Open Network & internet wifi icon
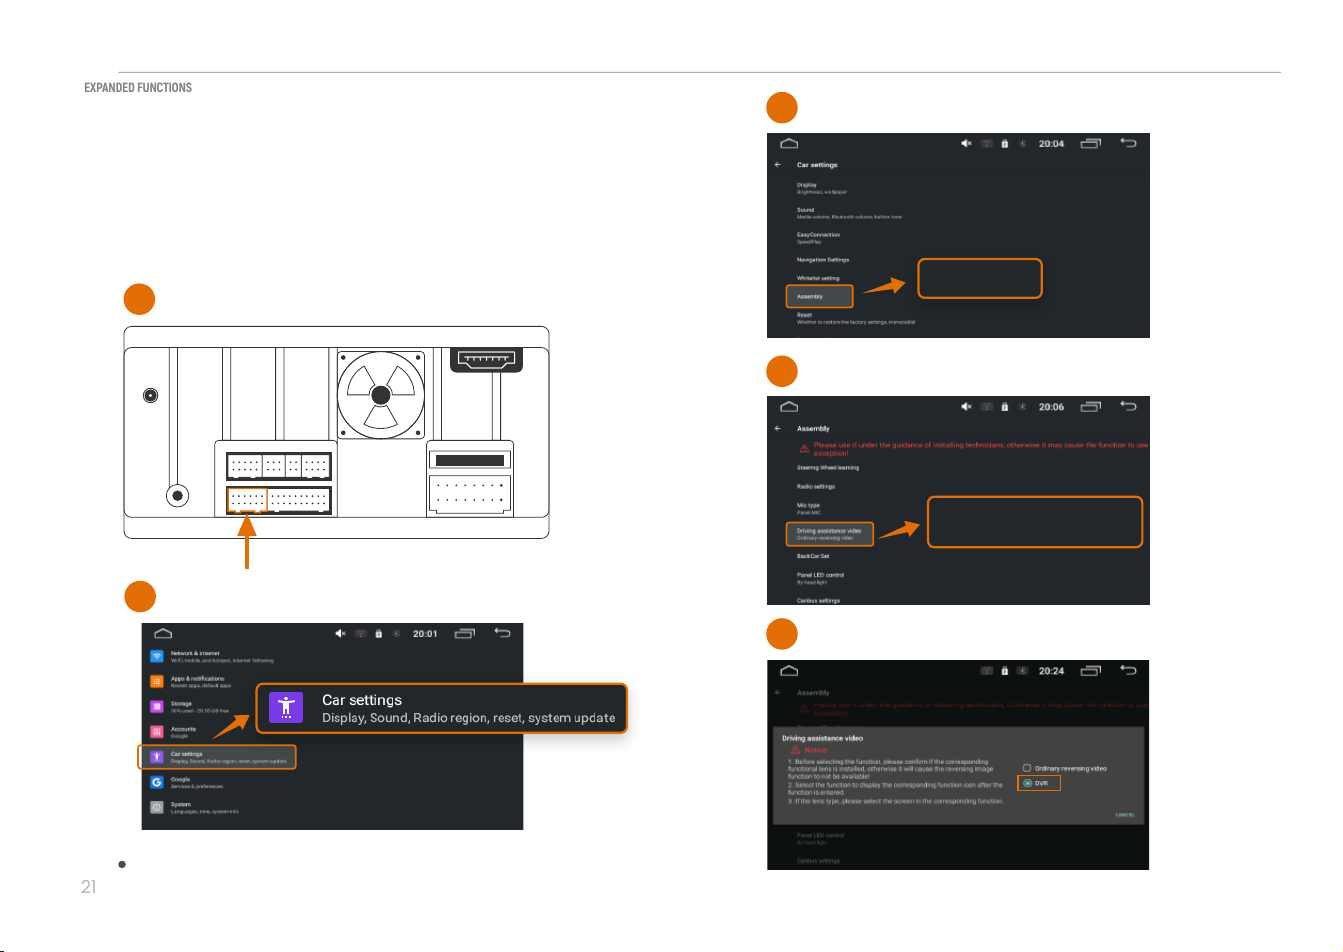The image size is (1343, 952). 157,656
